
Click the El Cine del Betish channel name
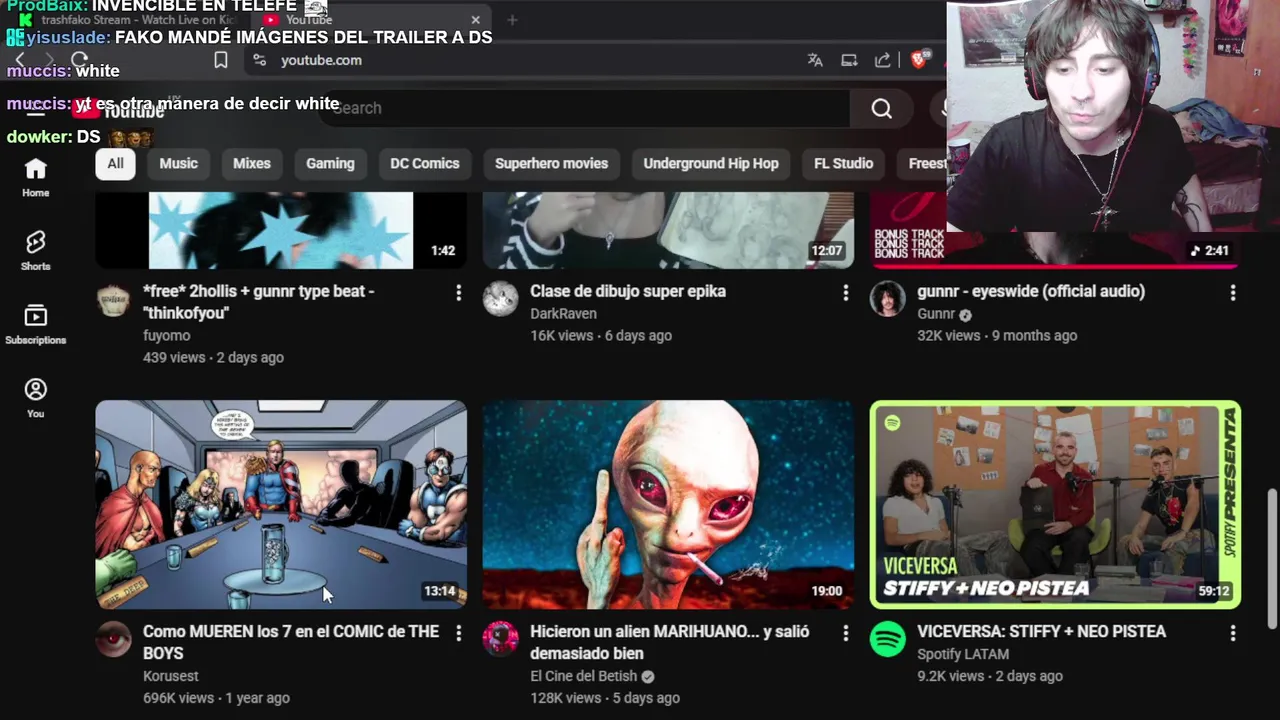pos(583,676)
